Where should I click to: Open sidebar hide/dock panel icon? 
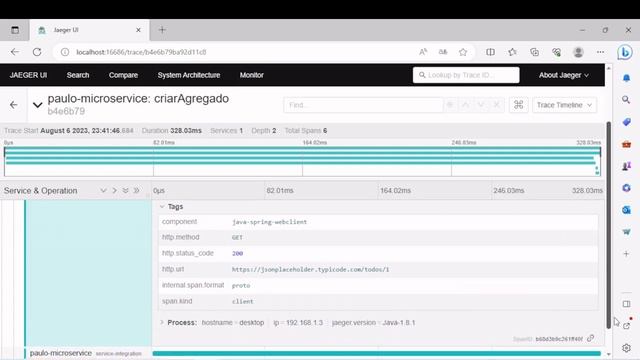coord(627,304)
